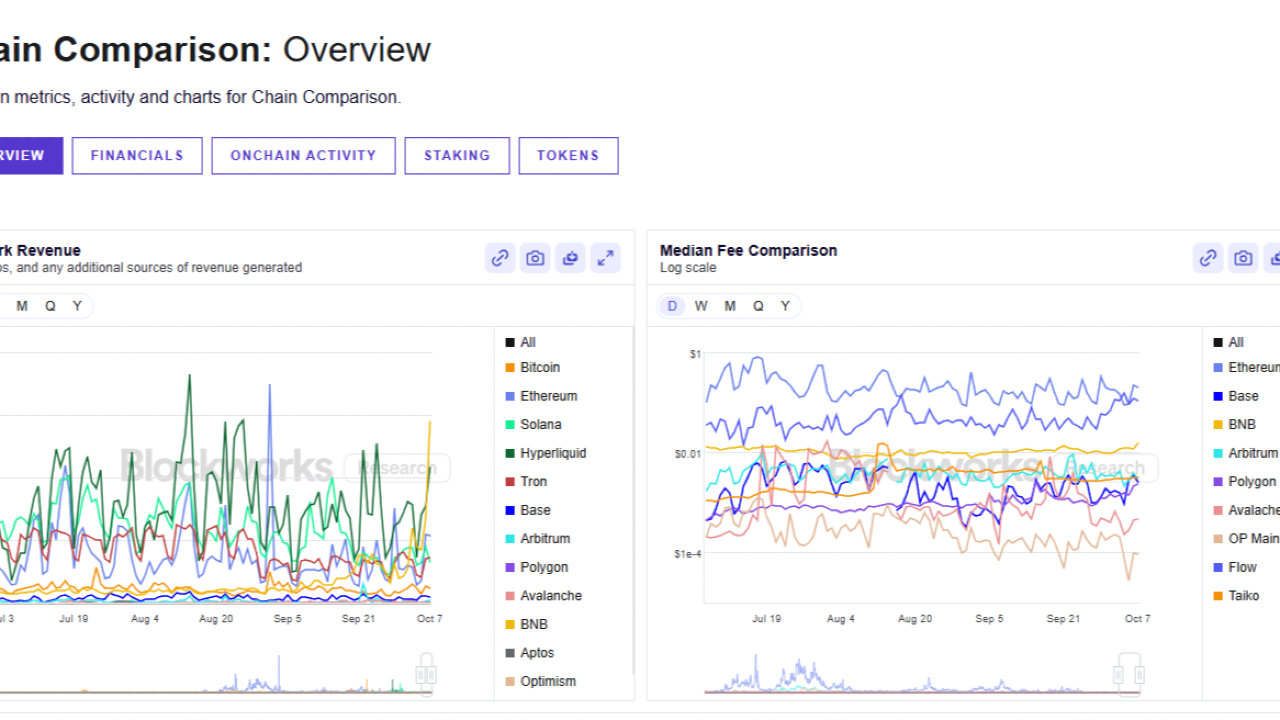This screenshot has height=720, width=1280.
Task: Click the lock icon on revenue chart minimap
Action: (x=426, y=674)
